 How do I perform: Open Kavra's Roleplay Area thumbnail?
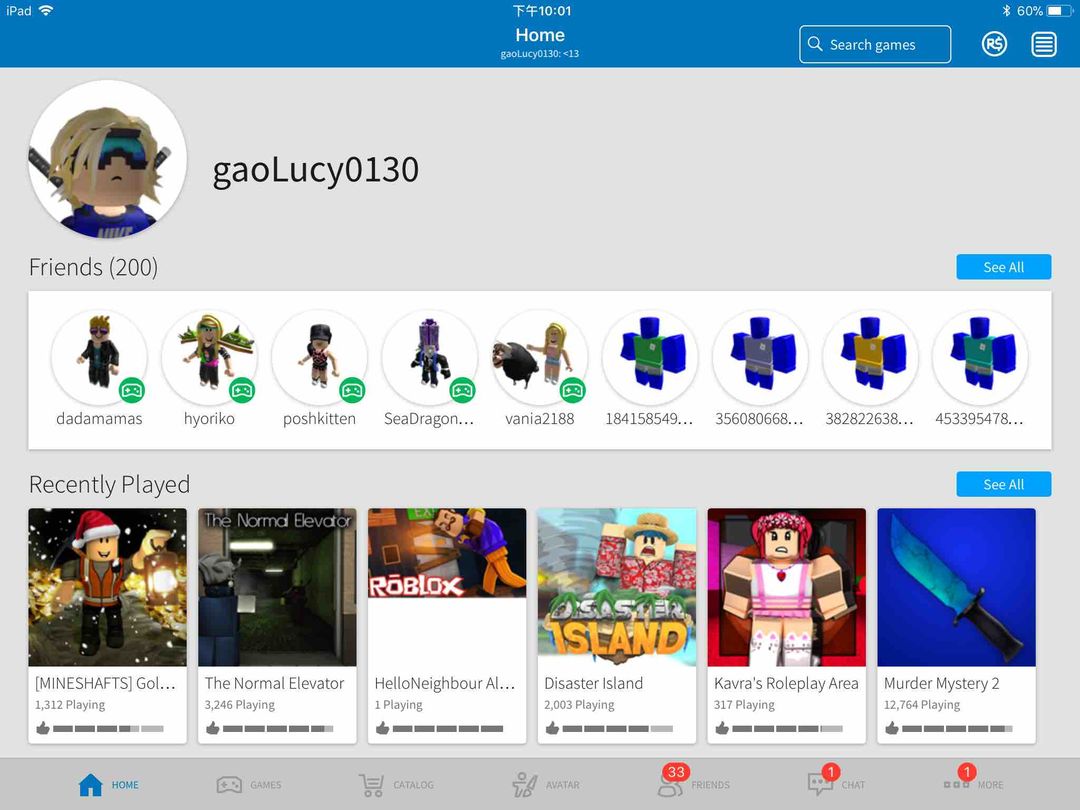point(787,588)
